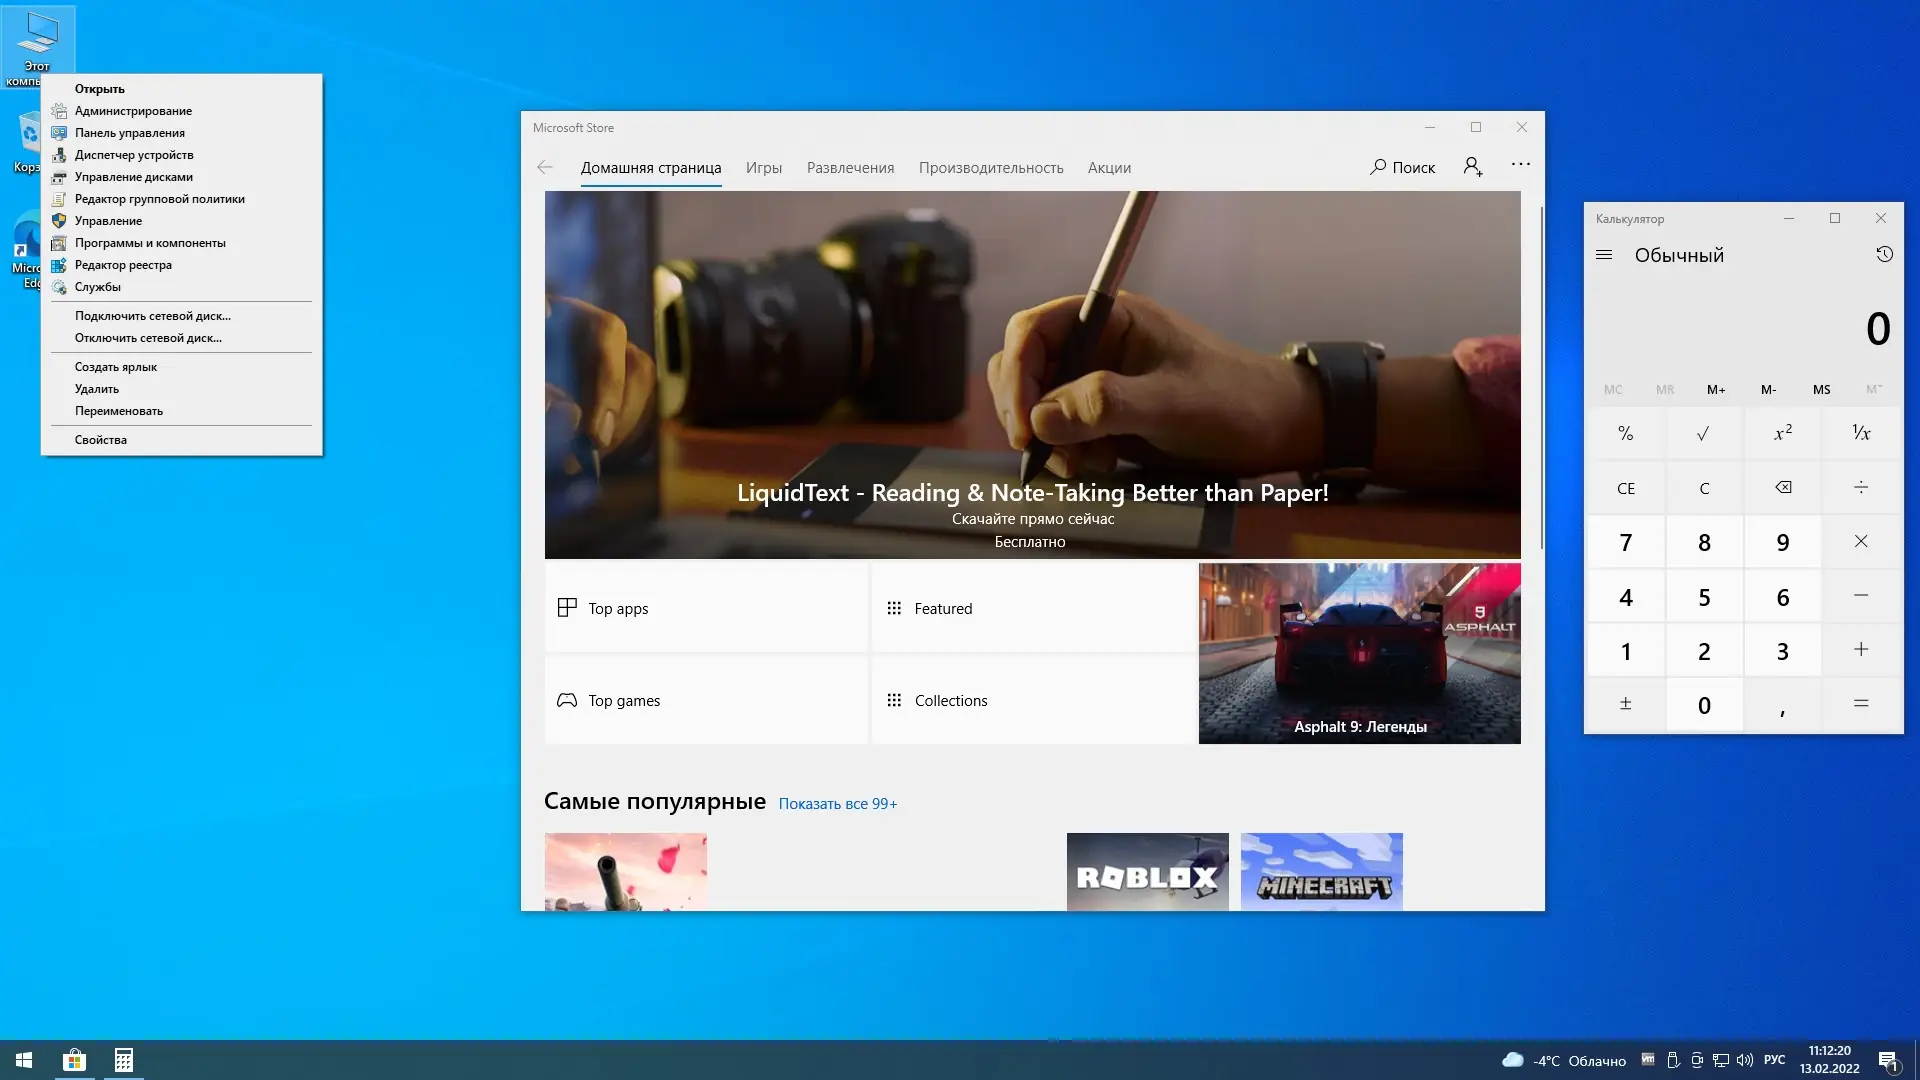The image size is (1920, 1080).
Task: Switch to the Игры tab
Action: (763, 168)
